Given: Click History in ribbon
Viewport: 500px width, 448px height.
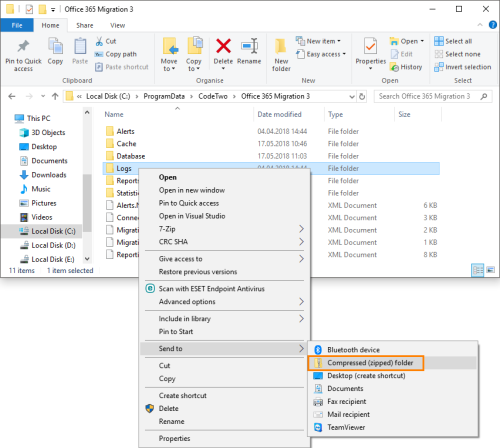Looking at the screenshot, I should click(406, 67).
